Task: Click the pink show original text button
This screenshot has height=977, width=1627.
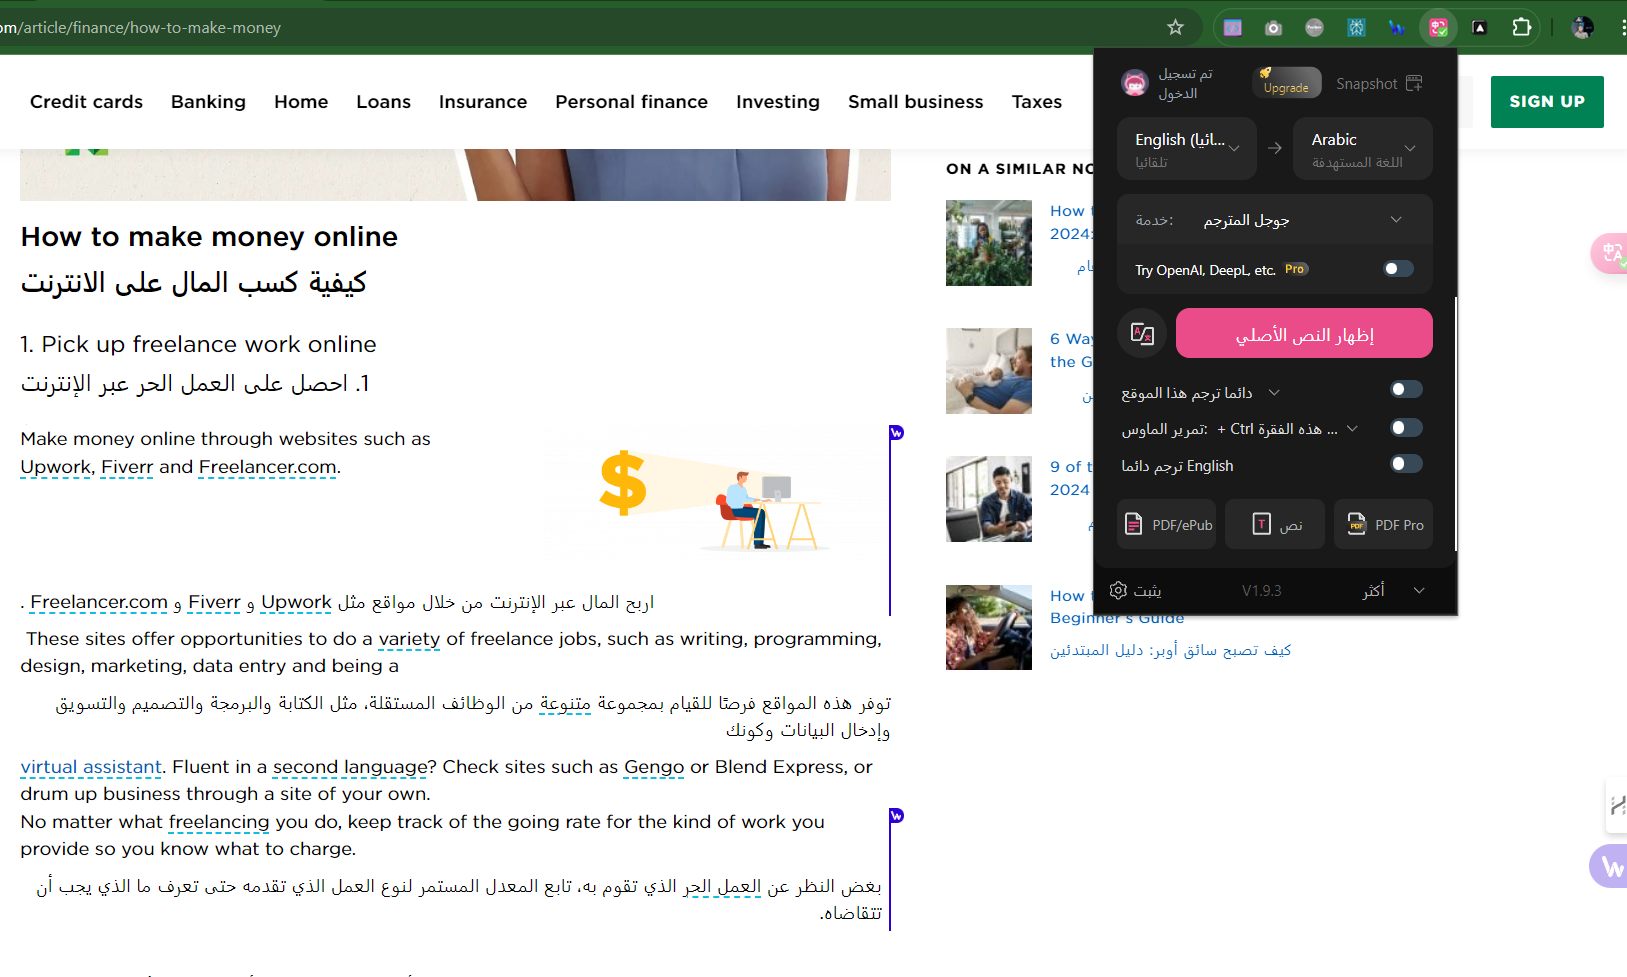Action: (1304, 333)
